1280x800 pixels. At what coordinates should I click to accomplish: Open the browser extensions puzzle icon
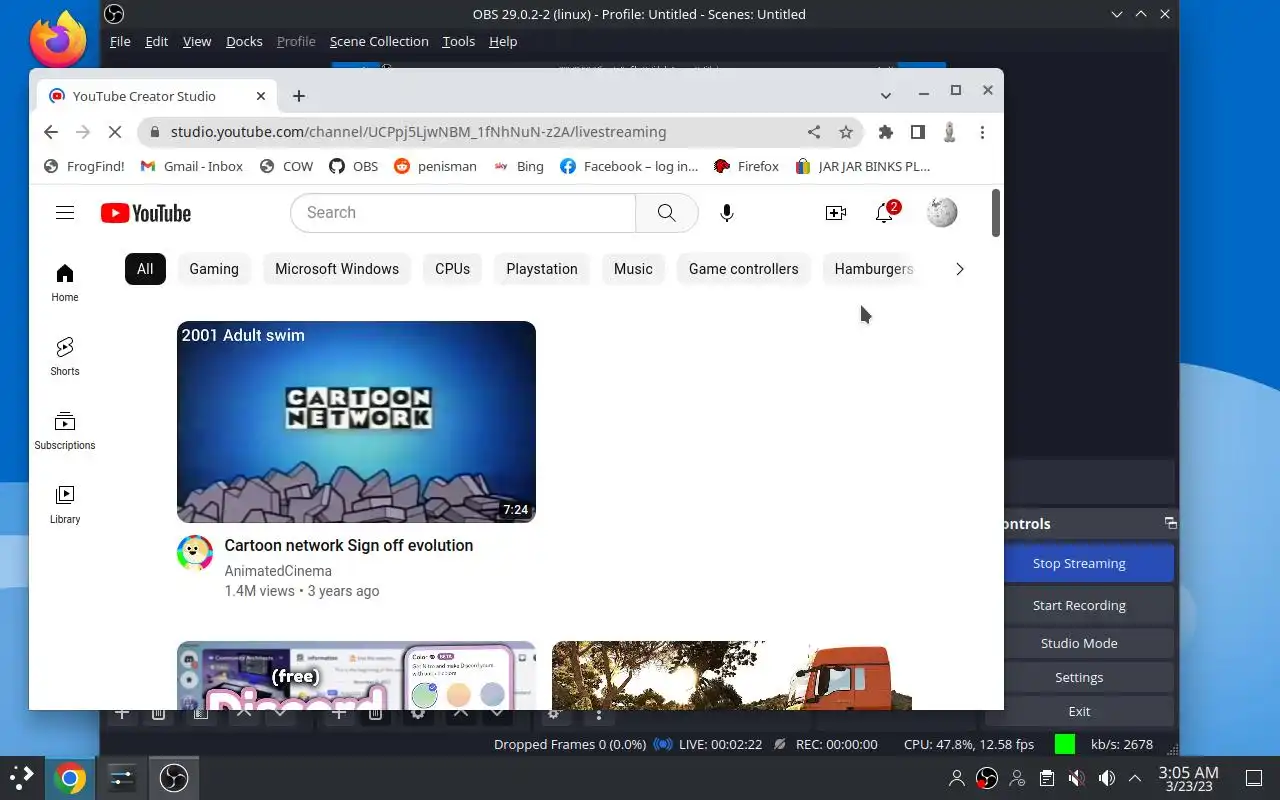point(885,132)
